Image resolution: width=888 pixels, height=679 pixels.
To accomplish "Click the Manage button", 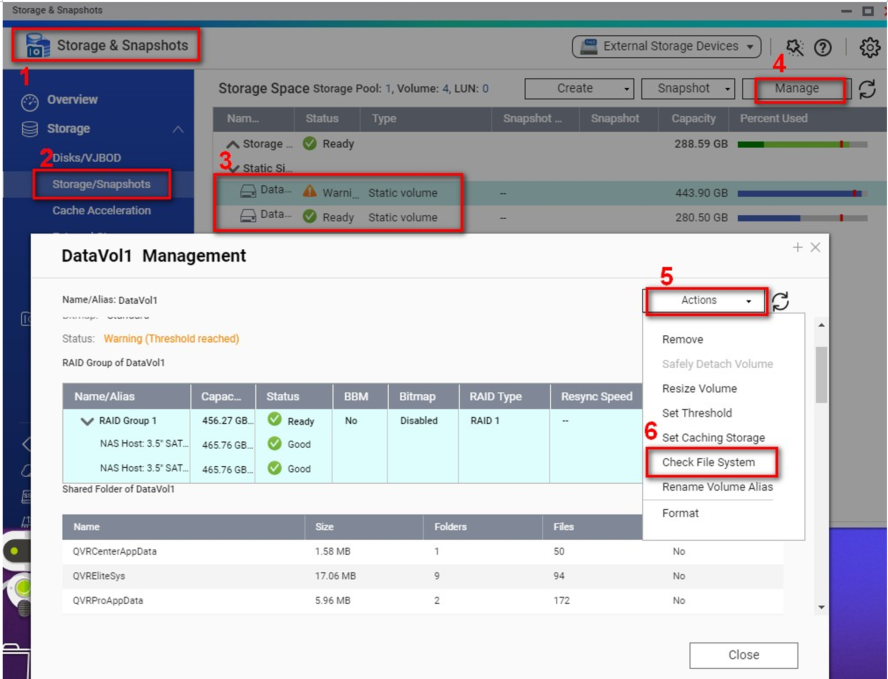I will click(796, 89).
